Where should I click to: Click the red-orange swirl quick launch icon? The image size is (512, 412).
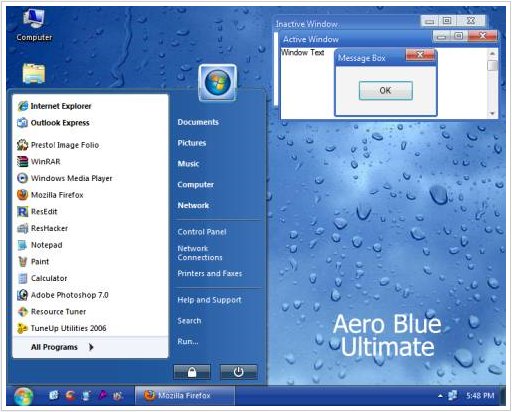[70, 396]
